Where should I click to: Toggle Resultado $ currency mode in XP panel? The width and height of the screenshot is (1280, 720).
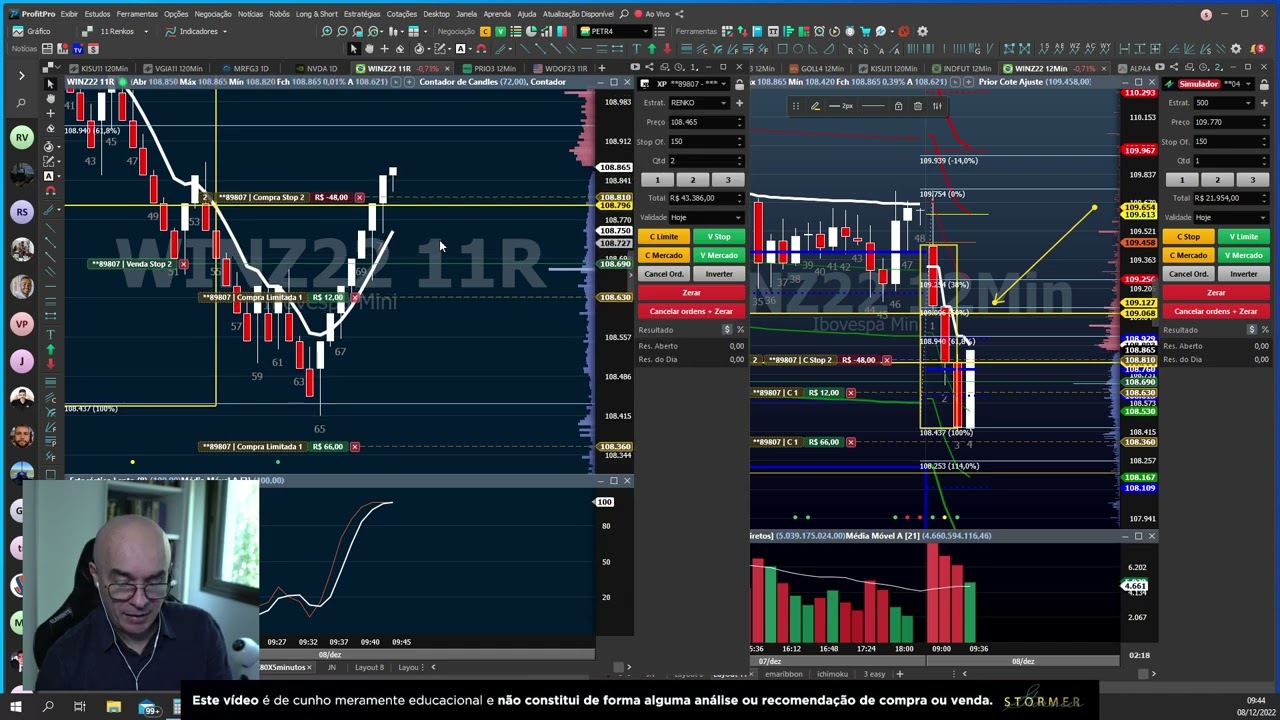[727, 330]
